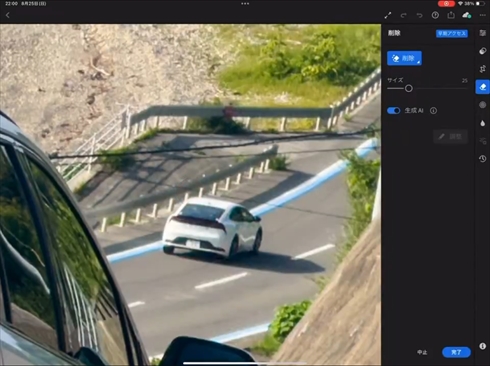Turn off the 生成AI toggle switch
Image resolution: width=490 pixels, height=366 pixels.
pos(394,111)
